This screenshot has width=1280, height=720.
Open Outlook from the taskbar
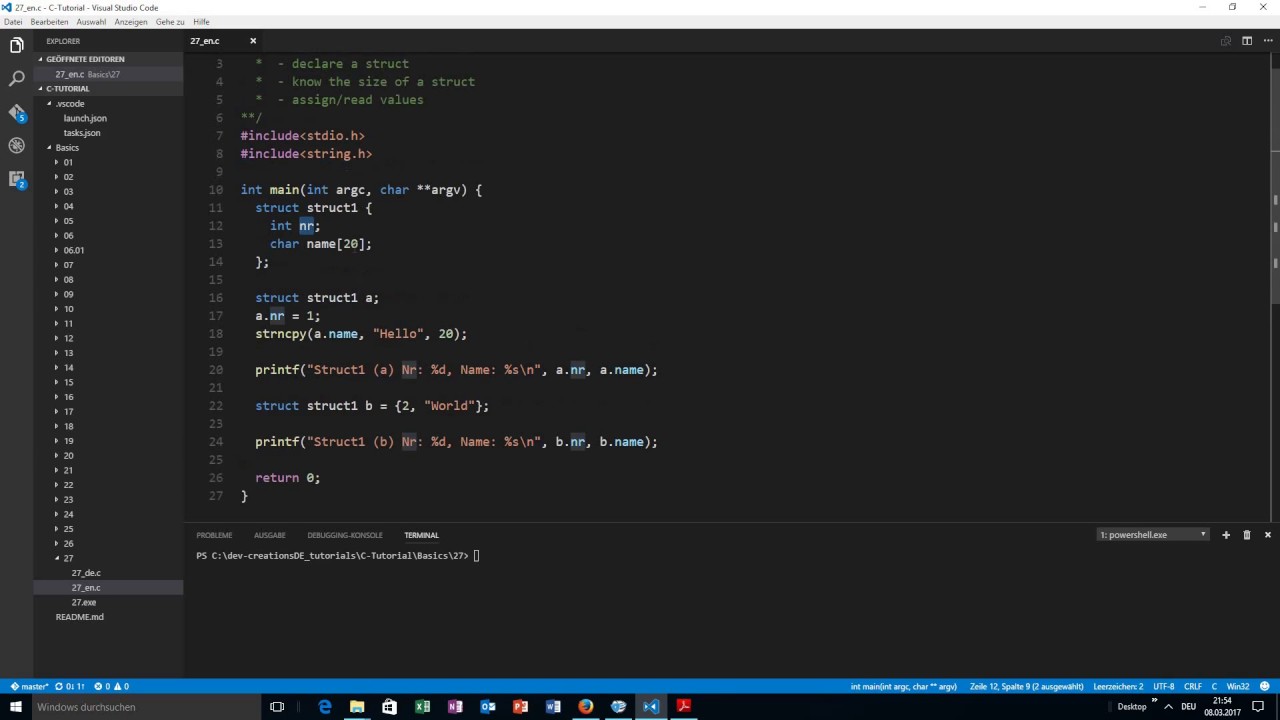click(x=488, y=706)
